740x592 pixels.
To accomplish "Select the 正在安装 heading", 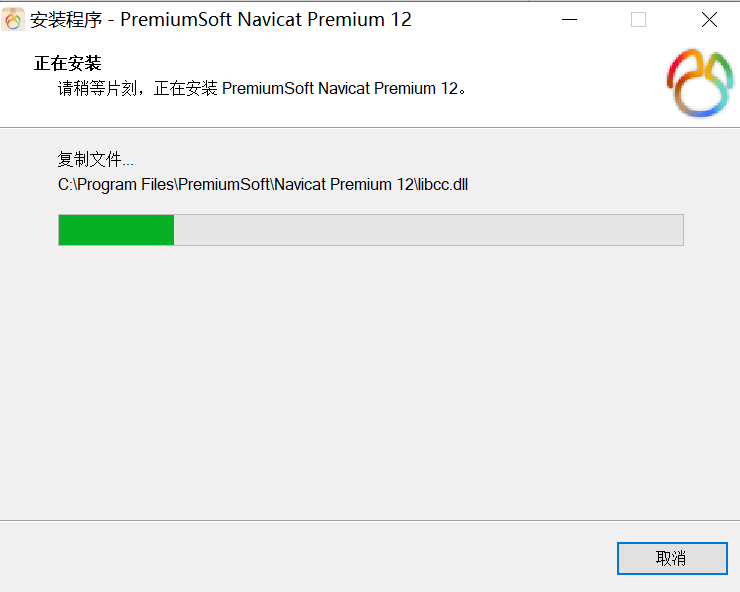I will (67, 63).
